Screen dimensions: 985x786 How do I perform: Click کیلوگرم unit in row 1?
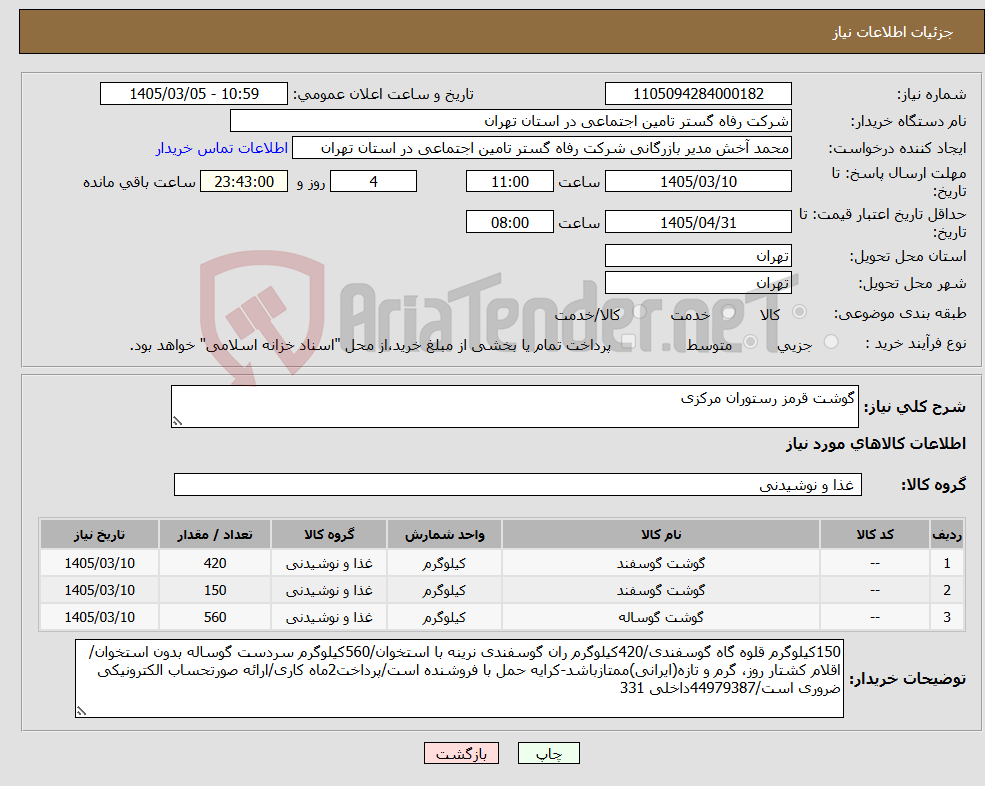pos(444,563)
